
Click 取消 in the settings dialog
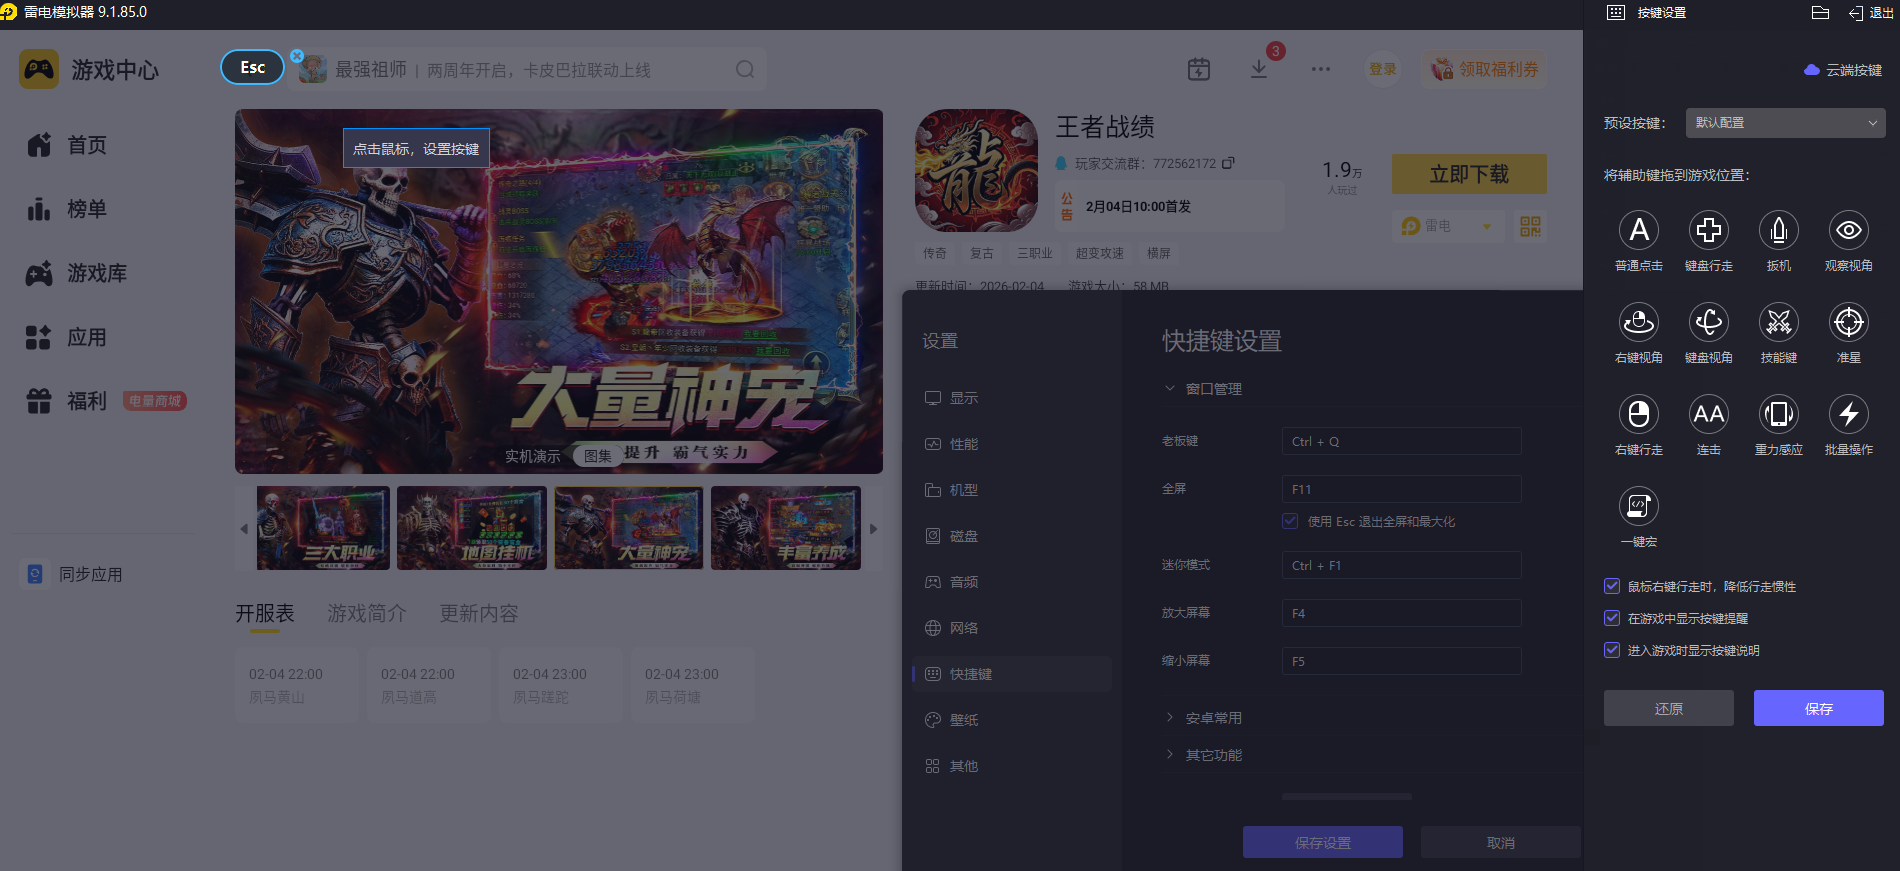[x=1501, y=842]
